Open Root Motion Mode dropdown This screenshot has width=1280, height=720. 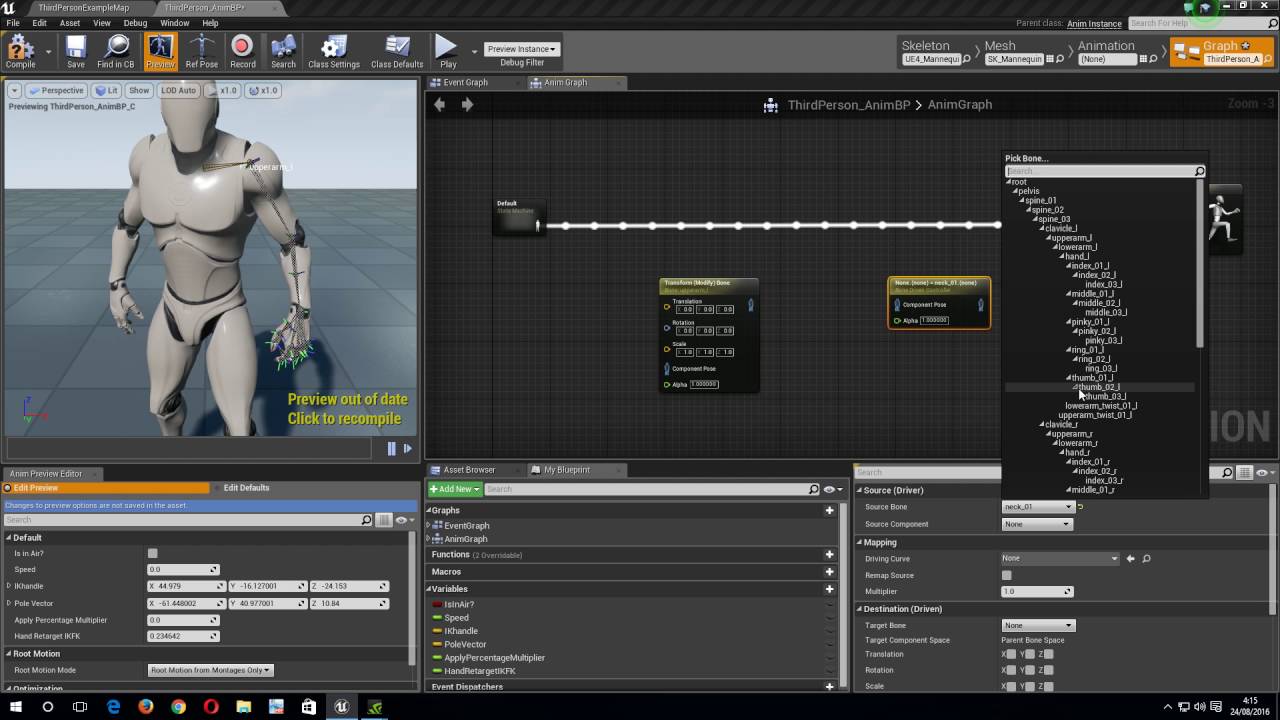(x=210, y=670)
